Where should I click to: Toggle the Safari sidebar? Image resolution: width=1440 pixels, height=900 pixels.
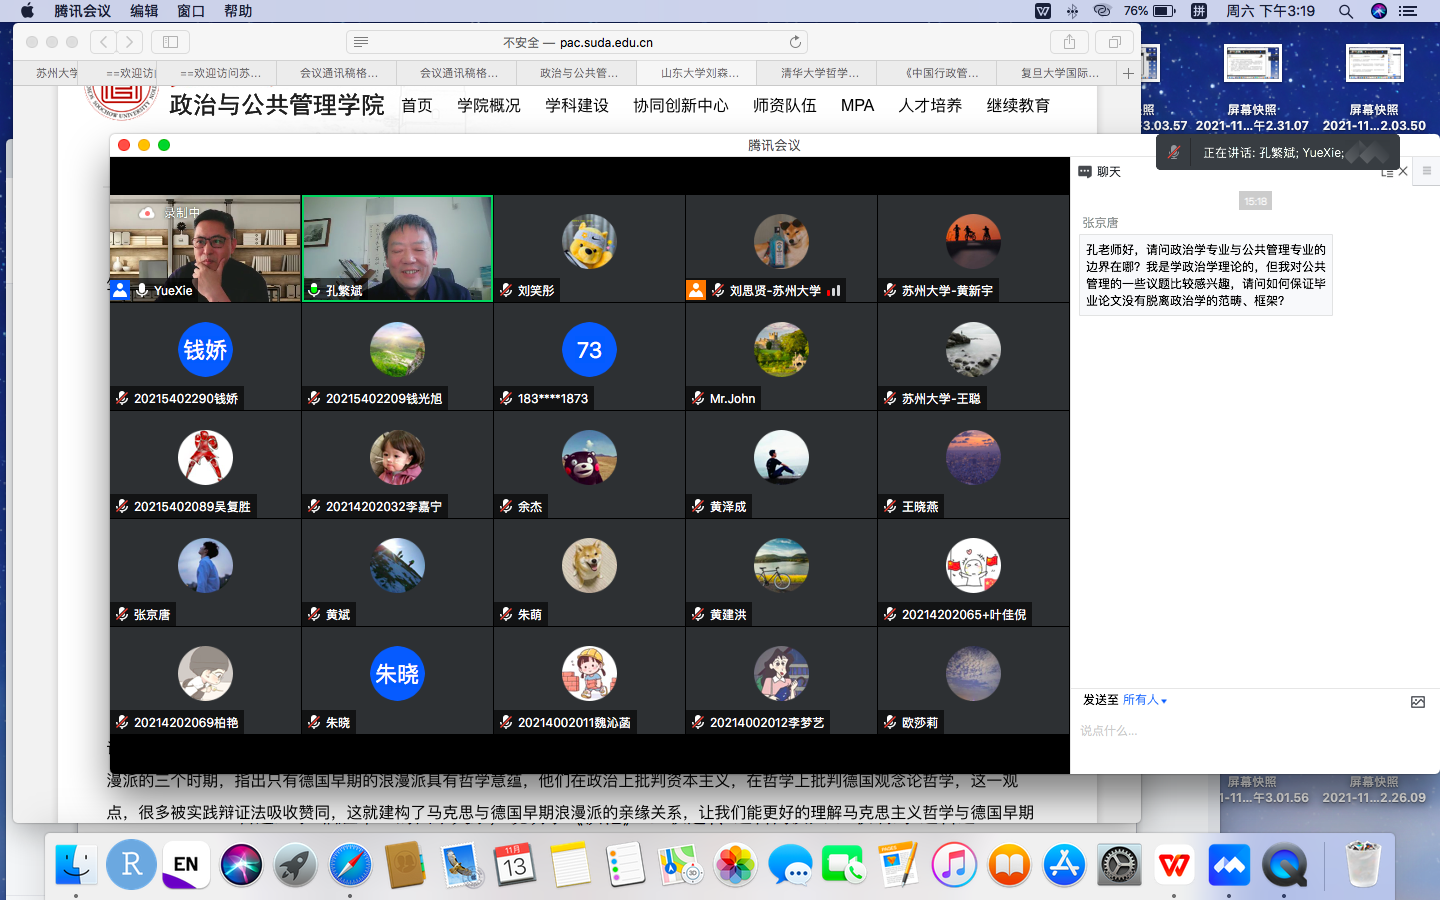[x=170, y=42]
